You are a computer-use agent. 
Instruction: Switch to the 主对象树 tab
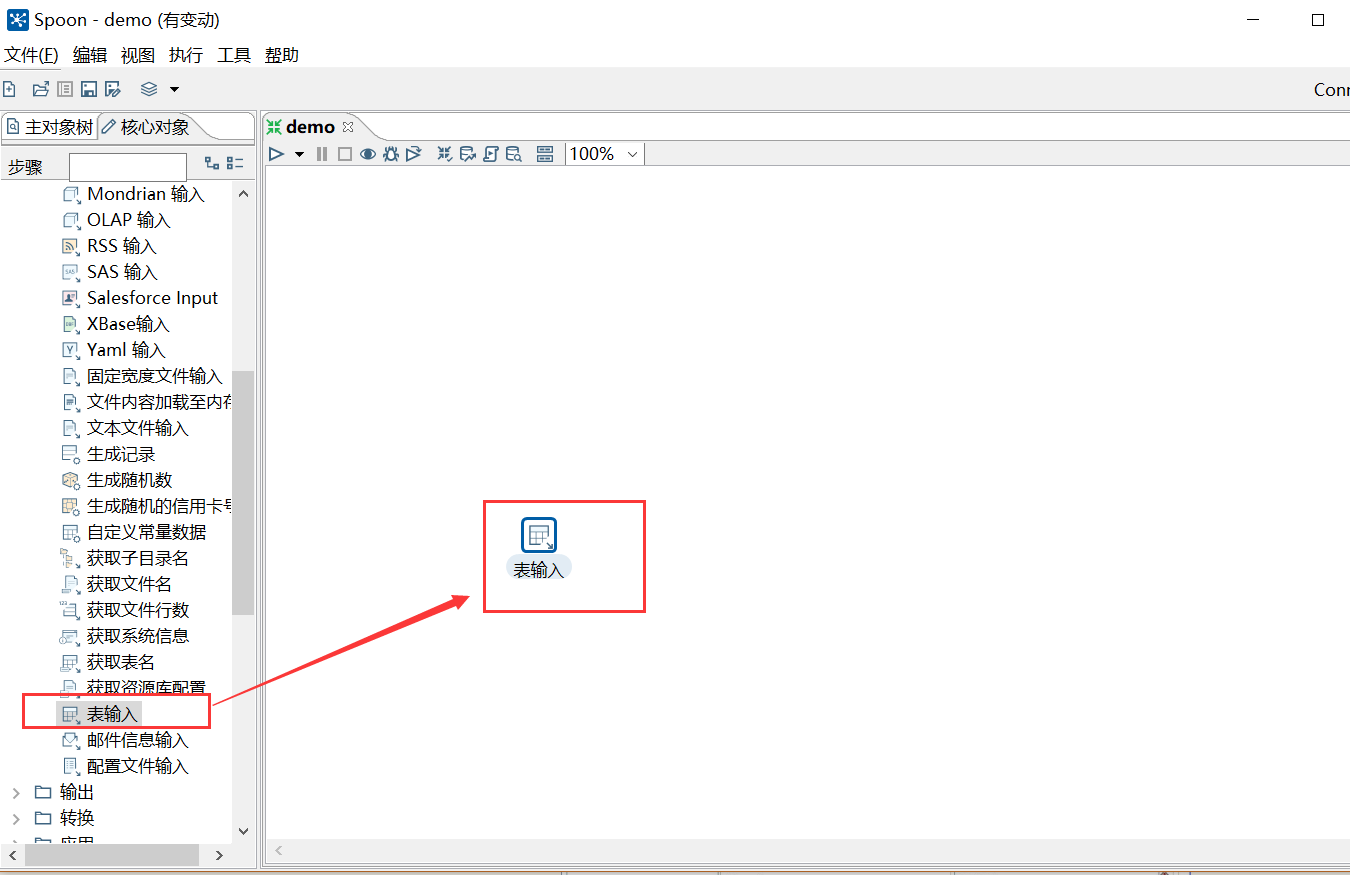tap(50, 127)
